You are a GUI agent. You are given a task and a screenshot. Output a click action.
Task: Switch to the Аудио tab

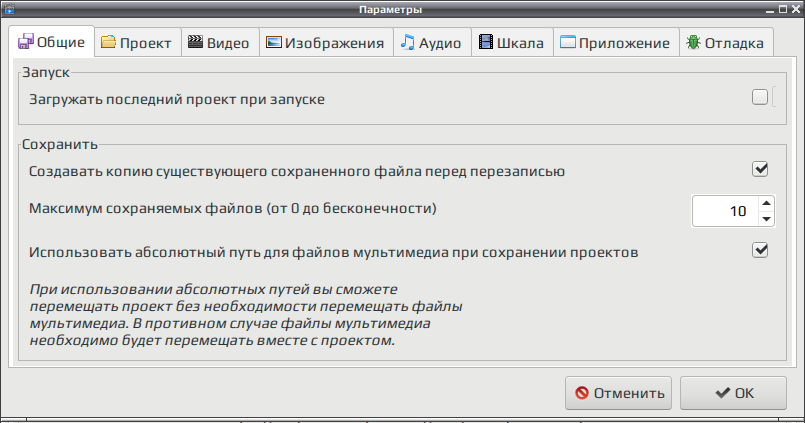(432, 42)
